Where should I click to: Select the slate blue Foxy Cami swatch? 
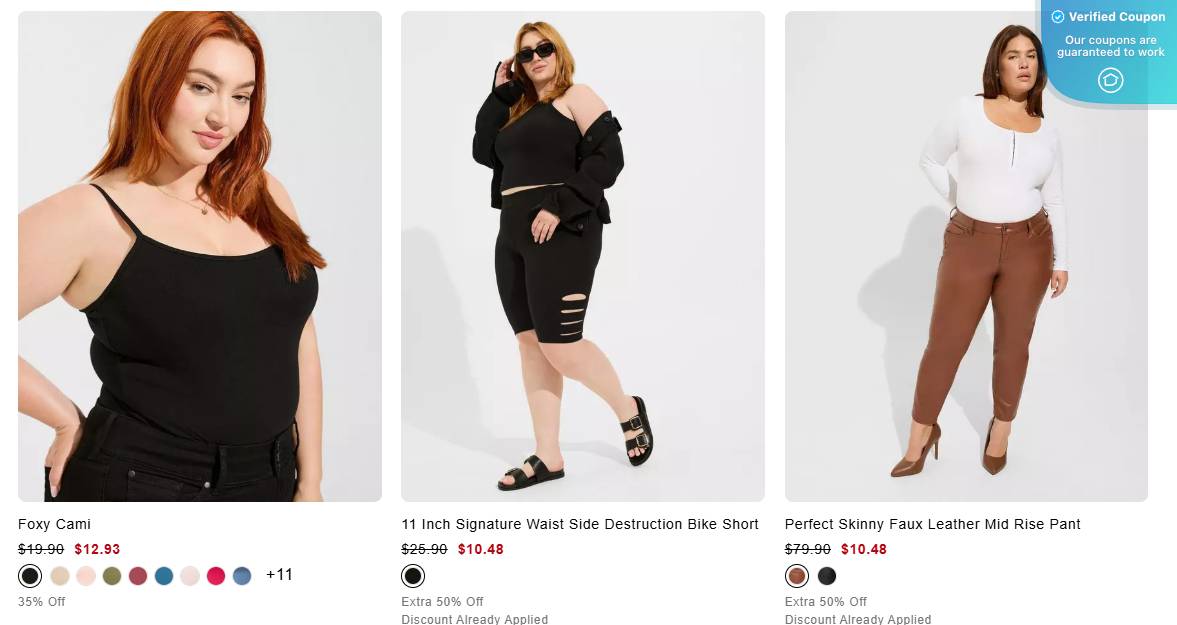click(x=241, y=576)
